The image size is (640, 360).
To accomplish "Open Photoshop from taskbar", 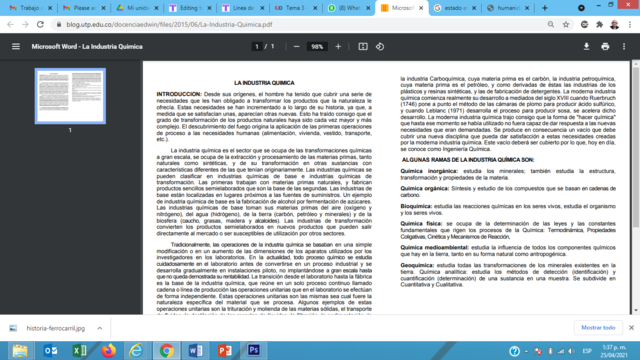I will coord(253,351).
